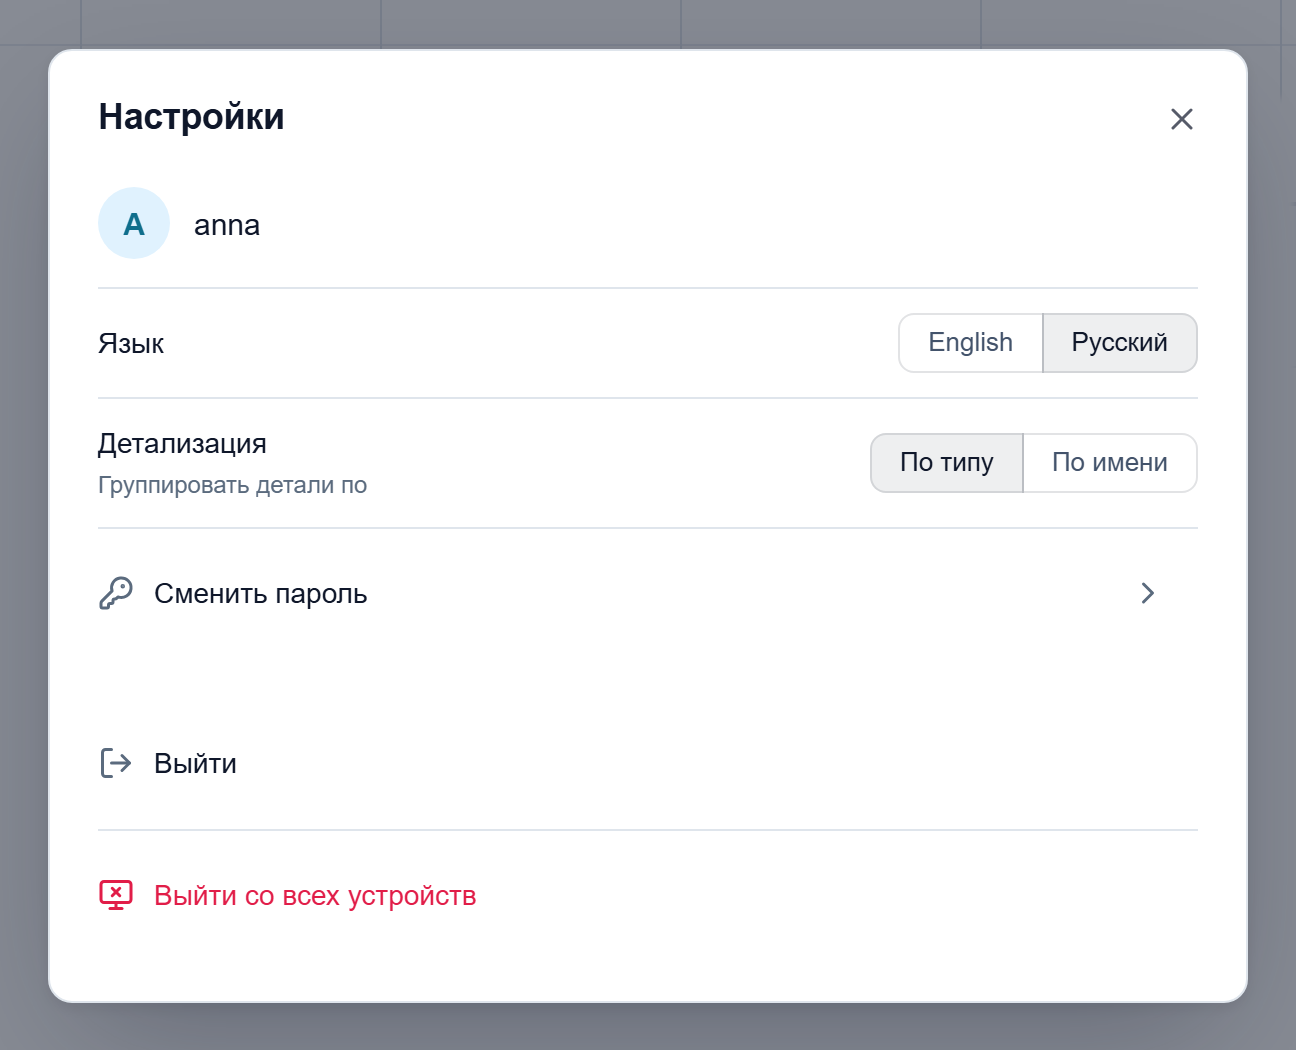Choose the По имени grouping option
The height and width of the screenshot is (1050, 1296).
tap(1110, 463)
